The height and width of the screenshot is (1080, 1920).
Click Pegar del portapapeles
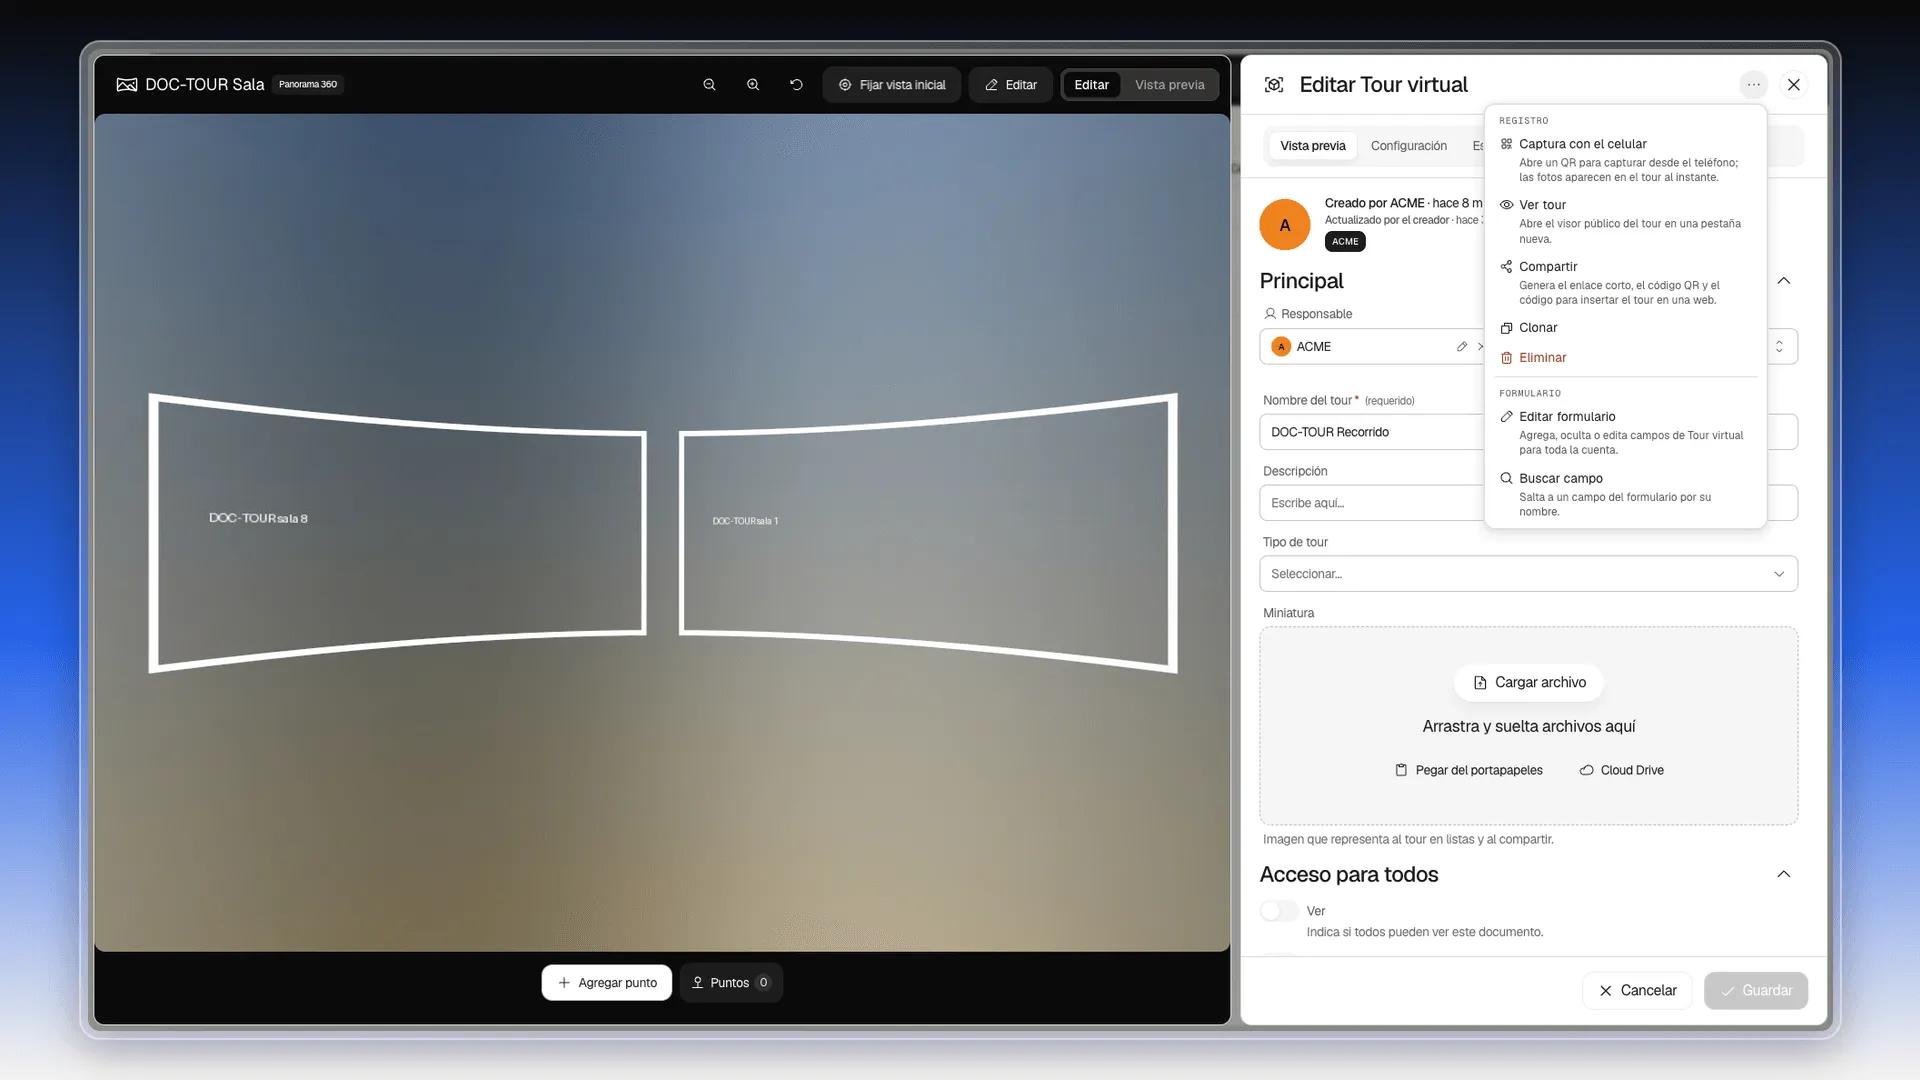click(1468, 771)
